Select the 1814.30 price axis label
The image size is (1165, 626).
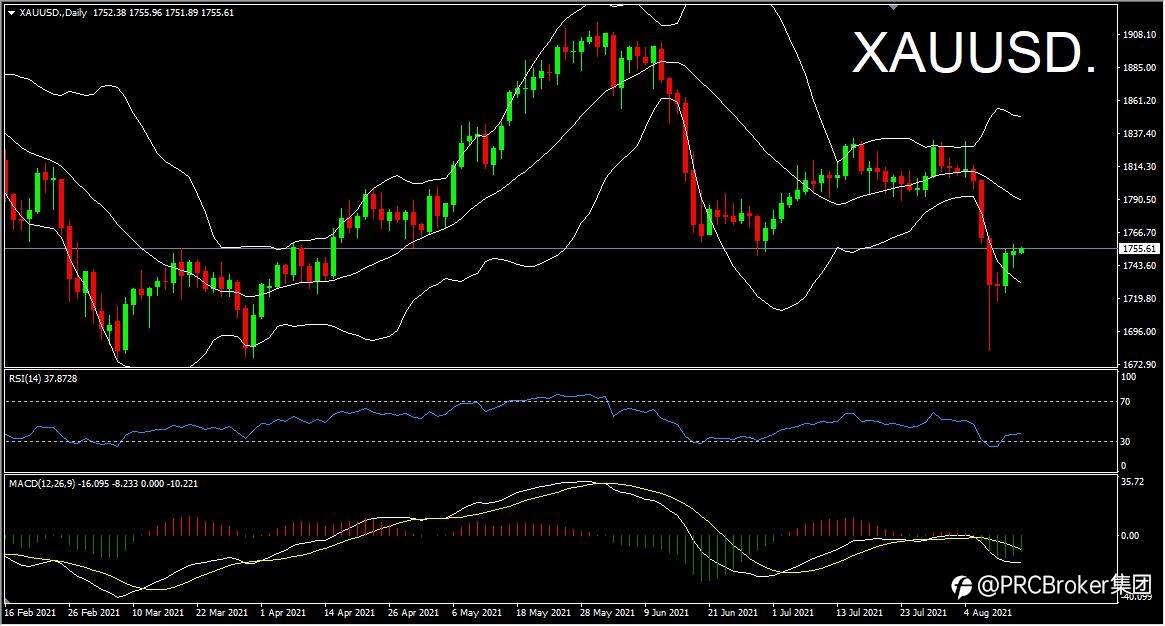click(x=1139, y=166)
